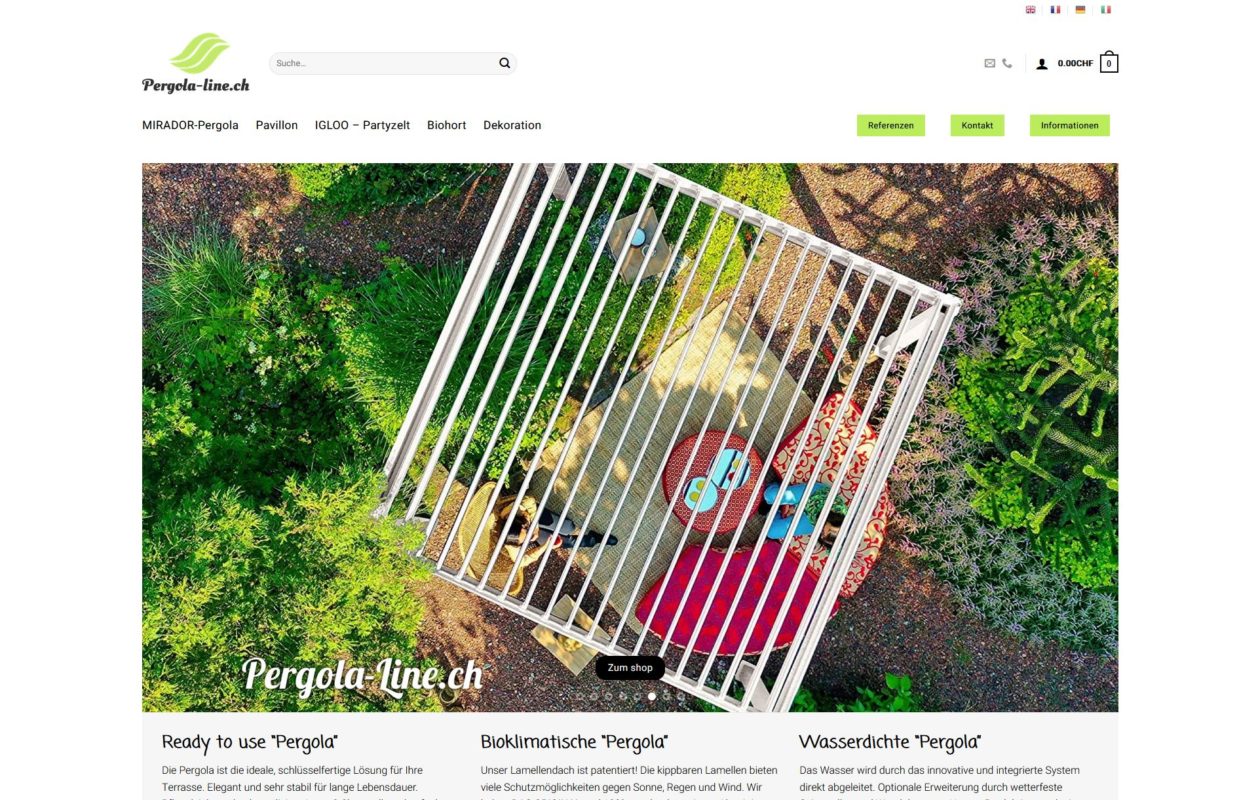Select the Biohort menu item

(x=447, y=125)
